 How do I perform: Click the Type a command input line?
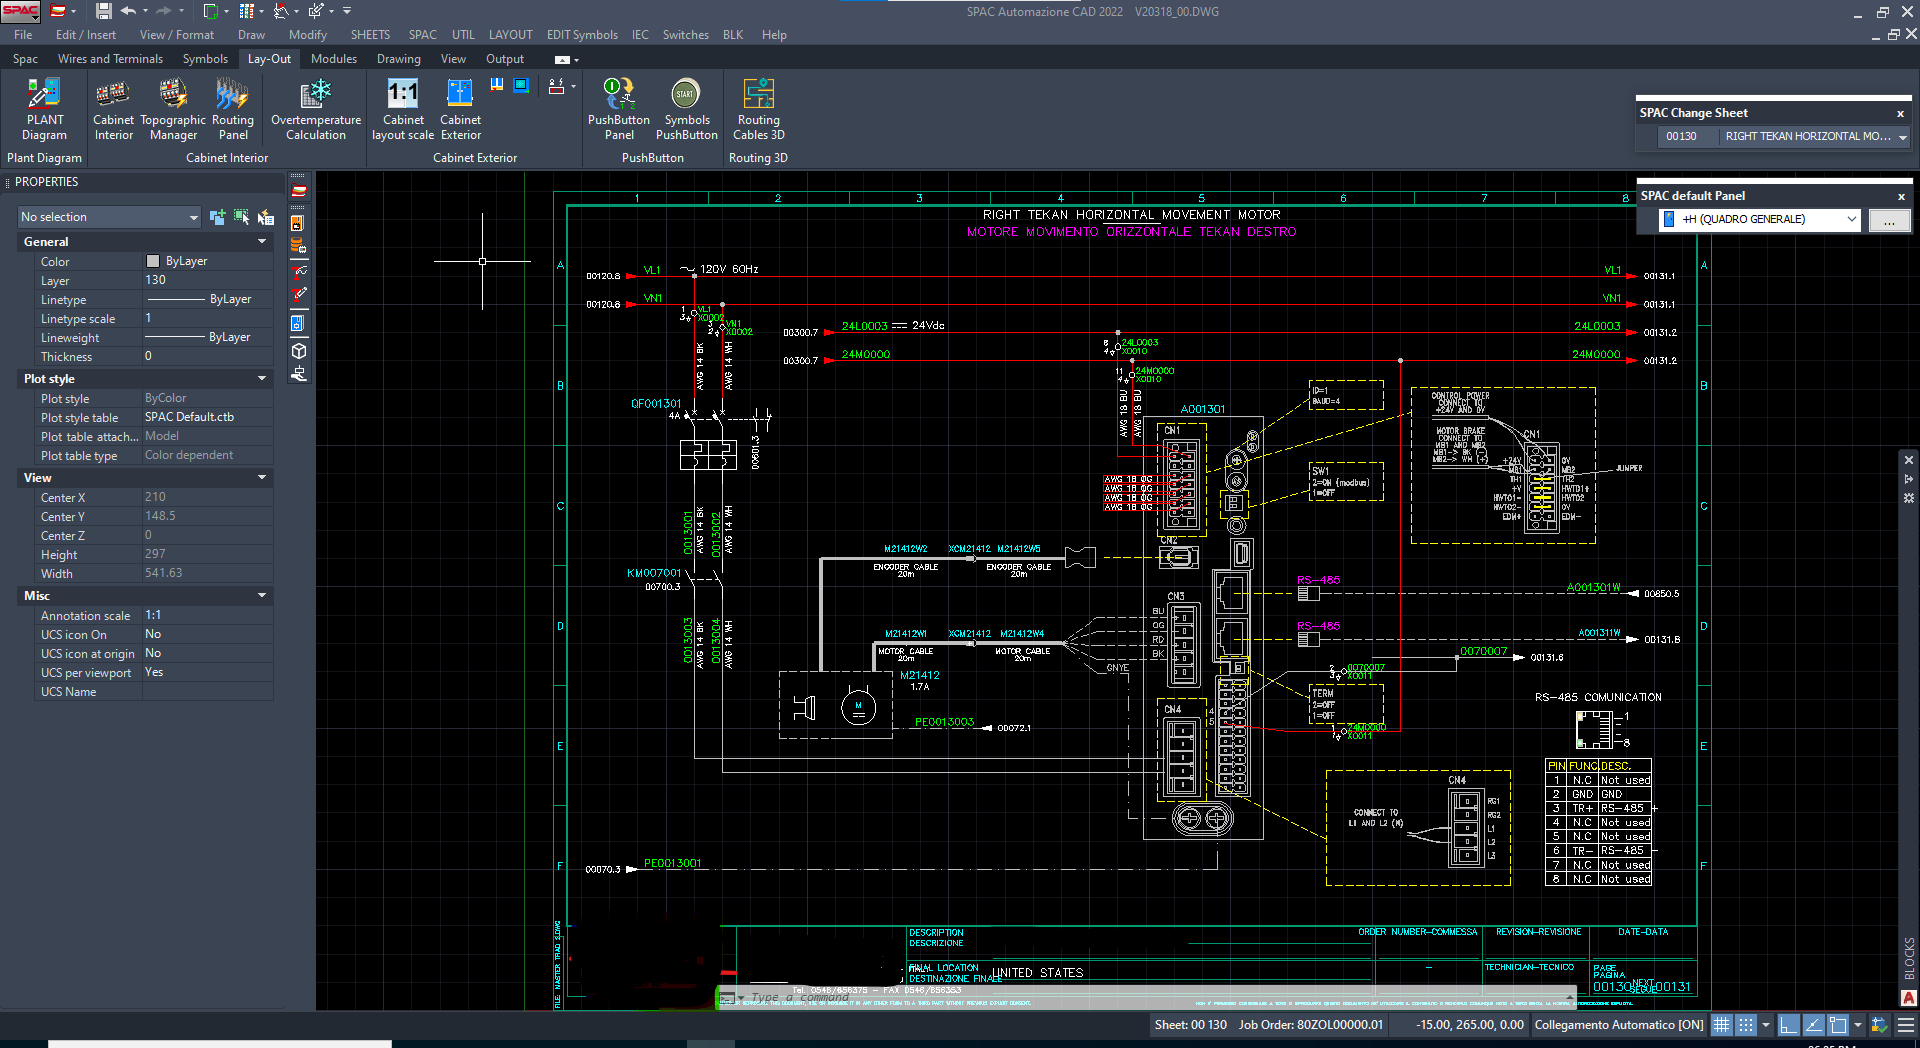1150,997
